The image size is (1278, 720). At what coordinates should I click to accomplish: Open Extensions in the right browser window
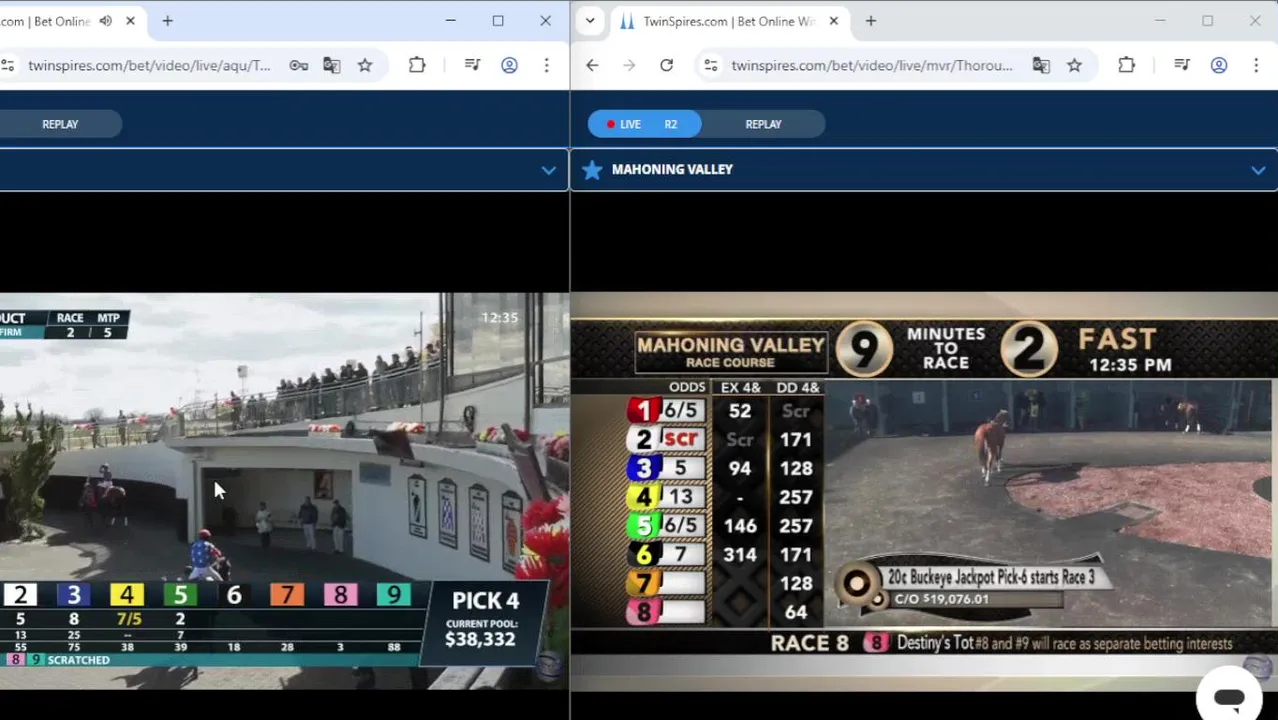(x=1126, y=65)
